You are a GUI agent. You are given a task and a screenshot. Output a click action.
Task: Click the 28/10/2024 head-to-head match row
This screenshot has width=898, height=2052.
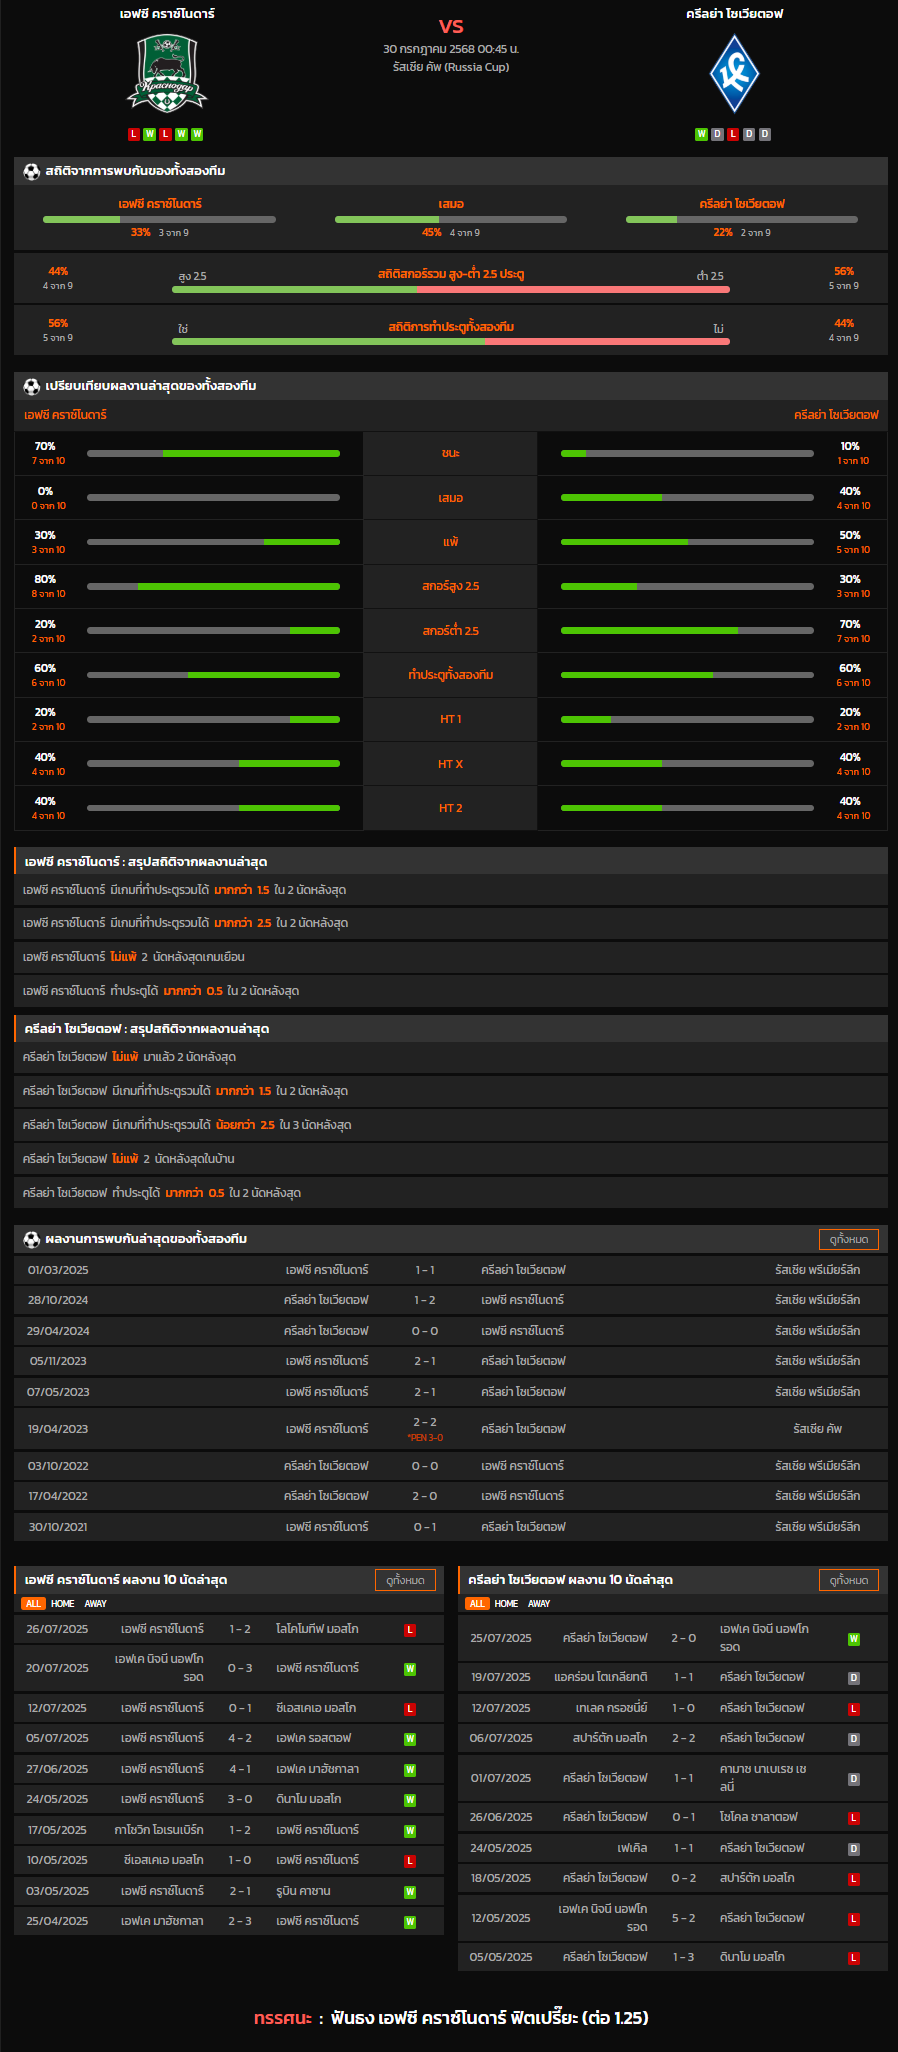point(451,1300)
